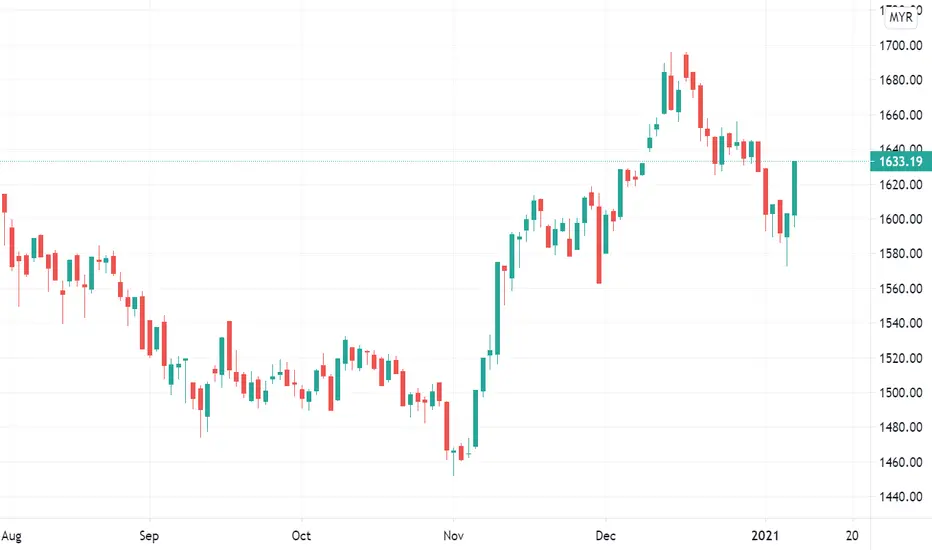Click the last green candlestick near 1633
Viewport: 932px width, 550px height.
[794, 188]
